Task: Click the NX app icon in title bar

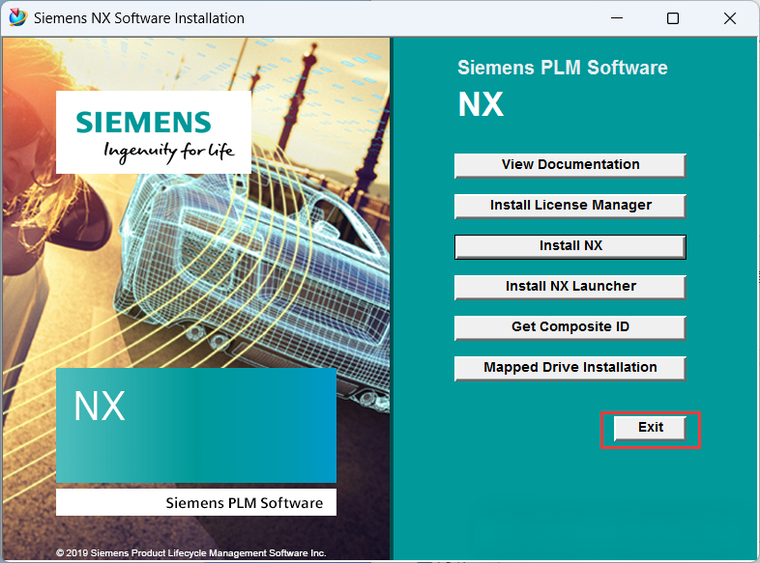Action: [17, 18]
